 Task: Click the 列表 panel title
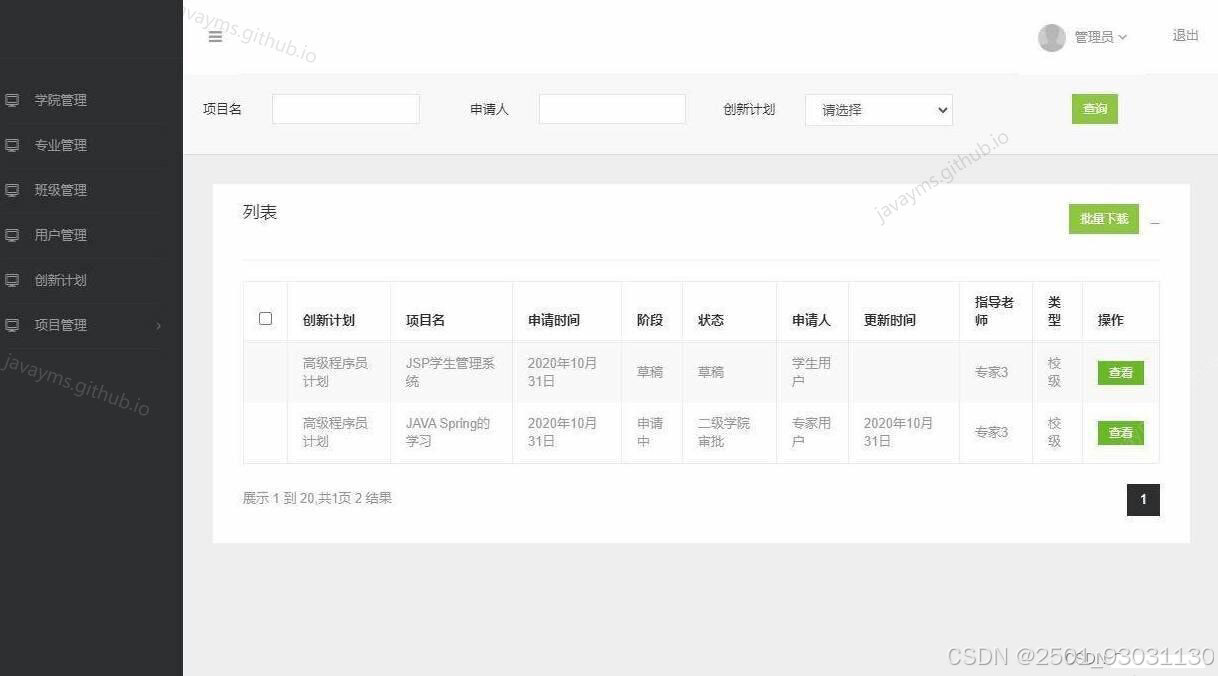point(260,212)
